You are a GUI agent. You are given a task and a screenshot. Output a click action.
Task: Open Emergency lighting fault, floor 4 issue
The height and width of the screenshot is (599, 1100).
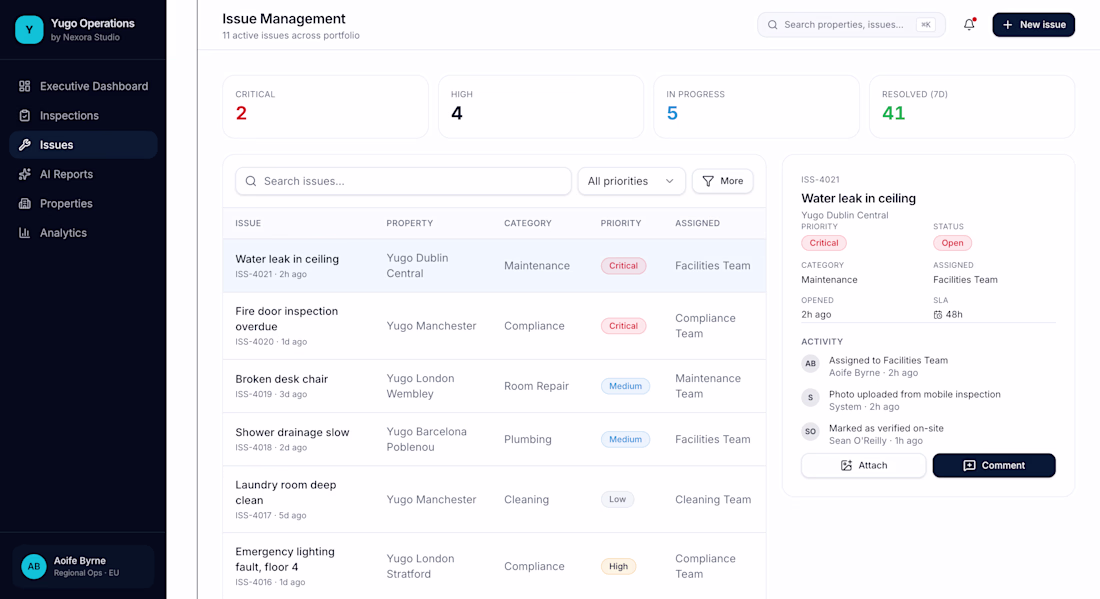point(495,566)
